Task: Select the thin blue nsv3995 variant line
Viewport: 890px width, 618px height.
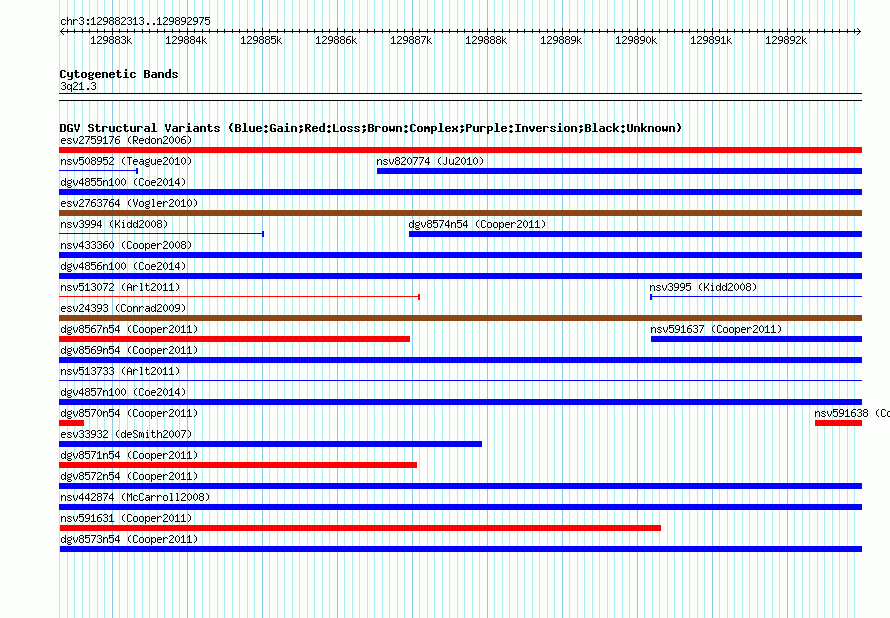Action: pos(756,297)
